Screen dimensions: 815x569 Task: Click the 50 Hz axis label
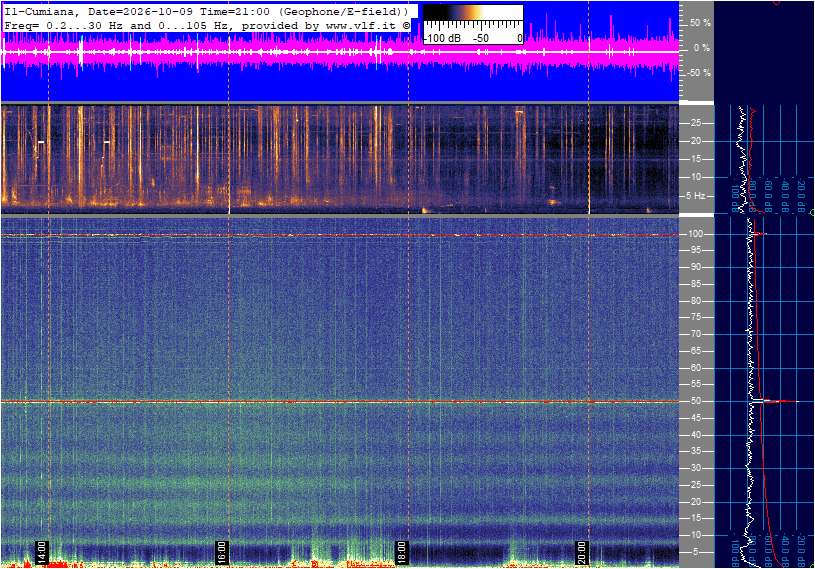pos(695,401)
